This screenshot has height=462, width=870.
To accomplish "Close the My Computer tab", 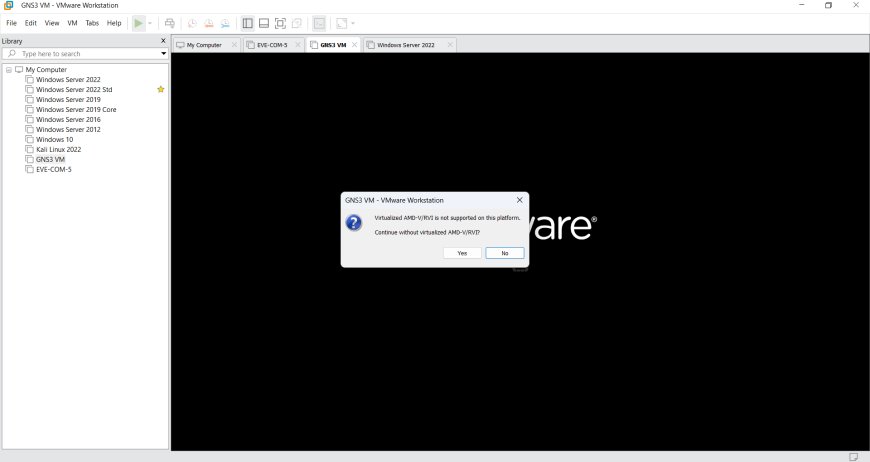I will click(234, 45).
